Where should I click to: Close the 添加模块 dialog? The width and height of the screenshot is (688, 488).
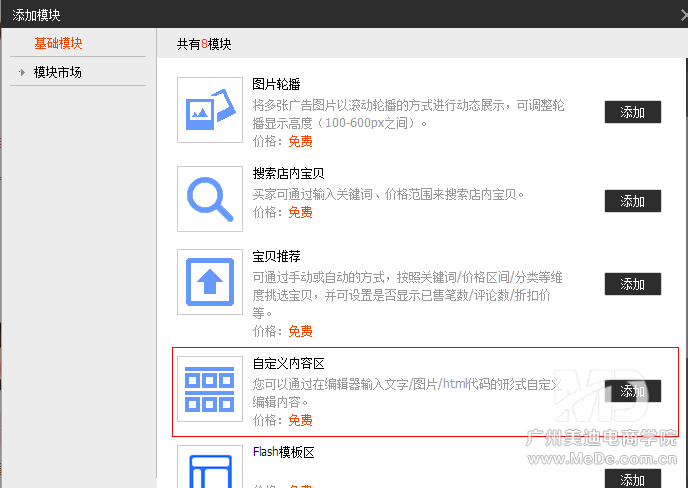684,15
